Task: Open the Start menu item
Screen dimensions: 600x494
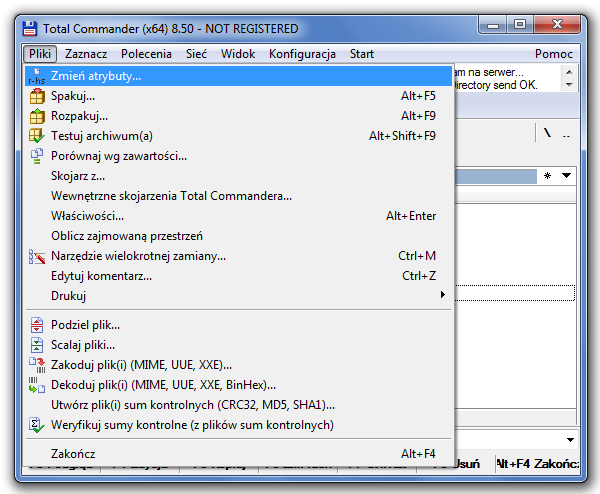Action: pyautogui.click(x=362, y=54)
